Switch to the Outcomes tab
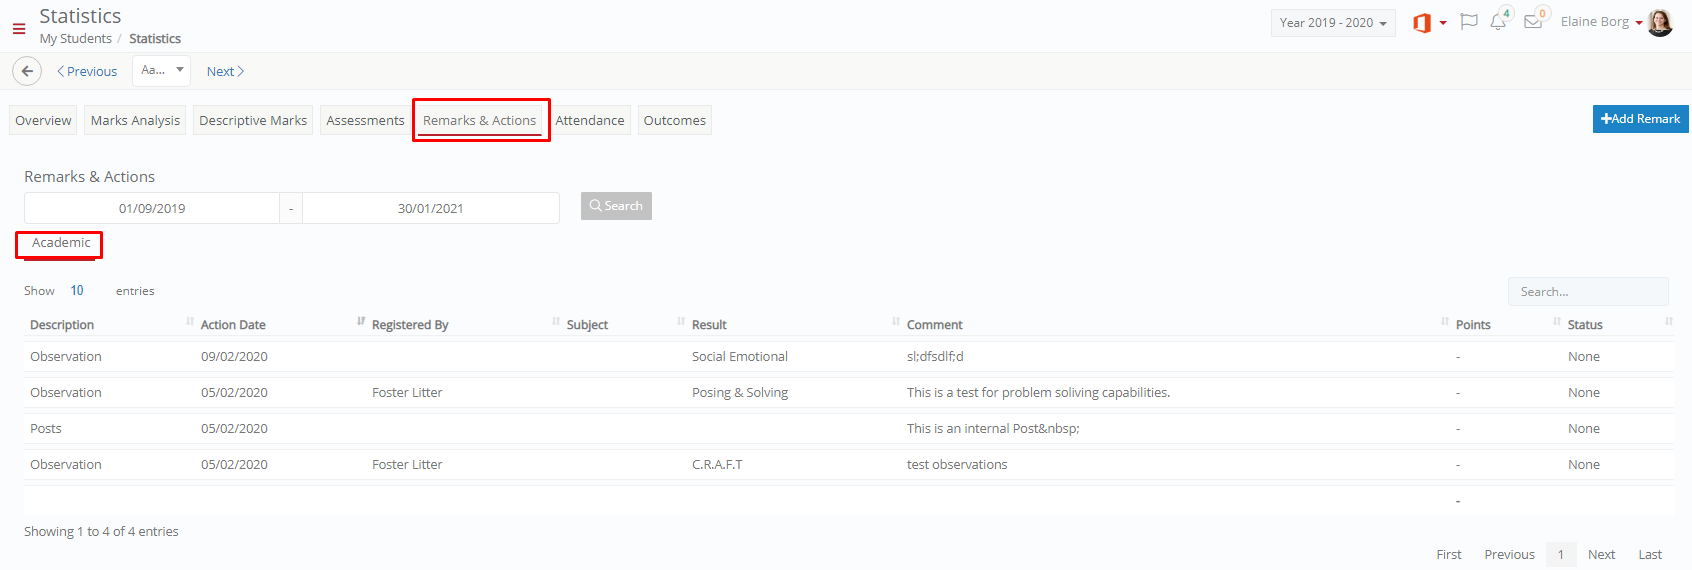 point(675,120)
